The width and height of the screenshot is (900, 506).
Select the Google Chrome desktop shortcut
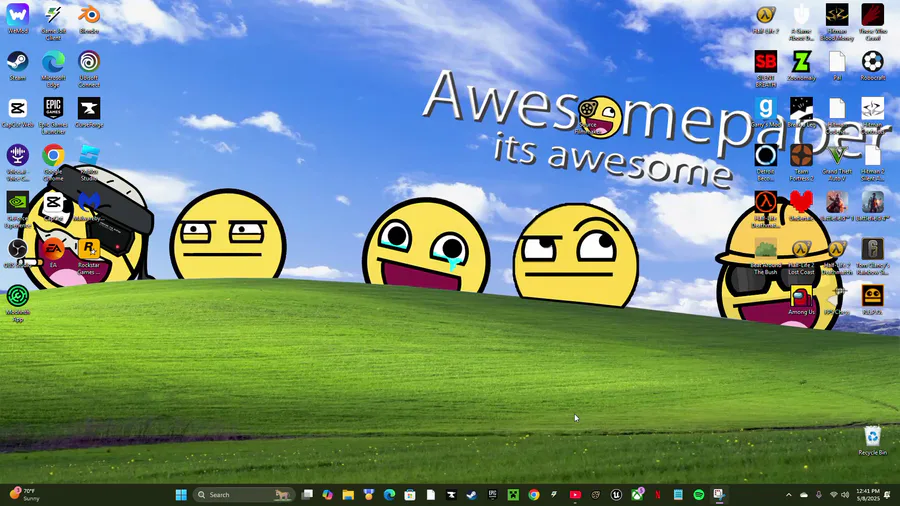[53, 163]
